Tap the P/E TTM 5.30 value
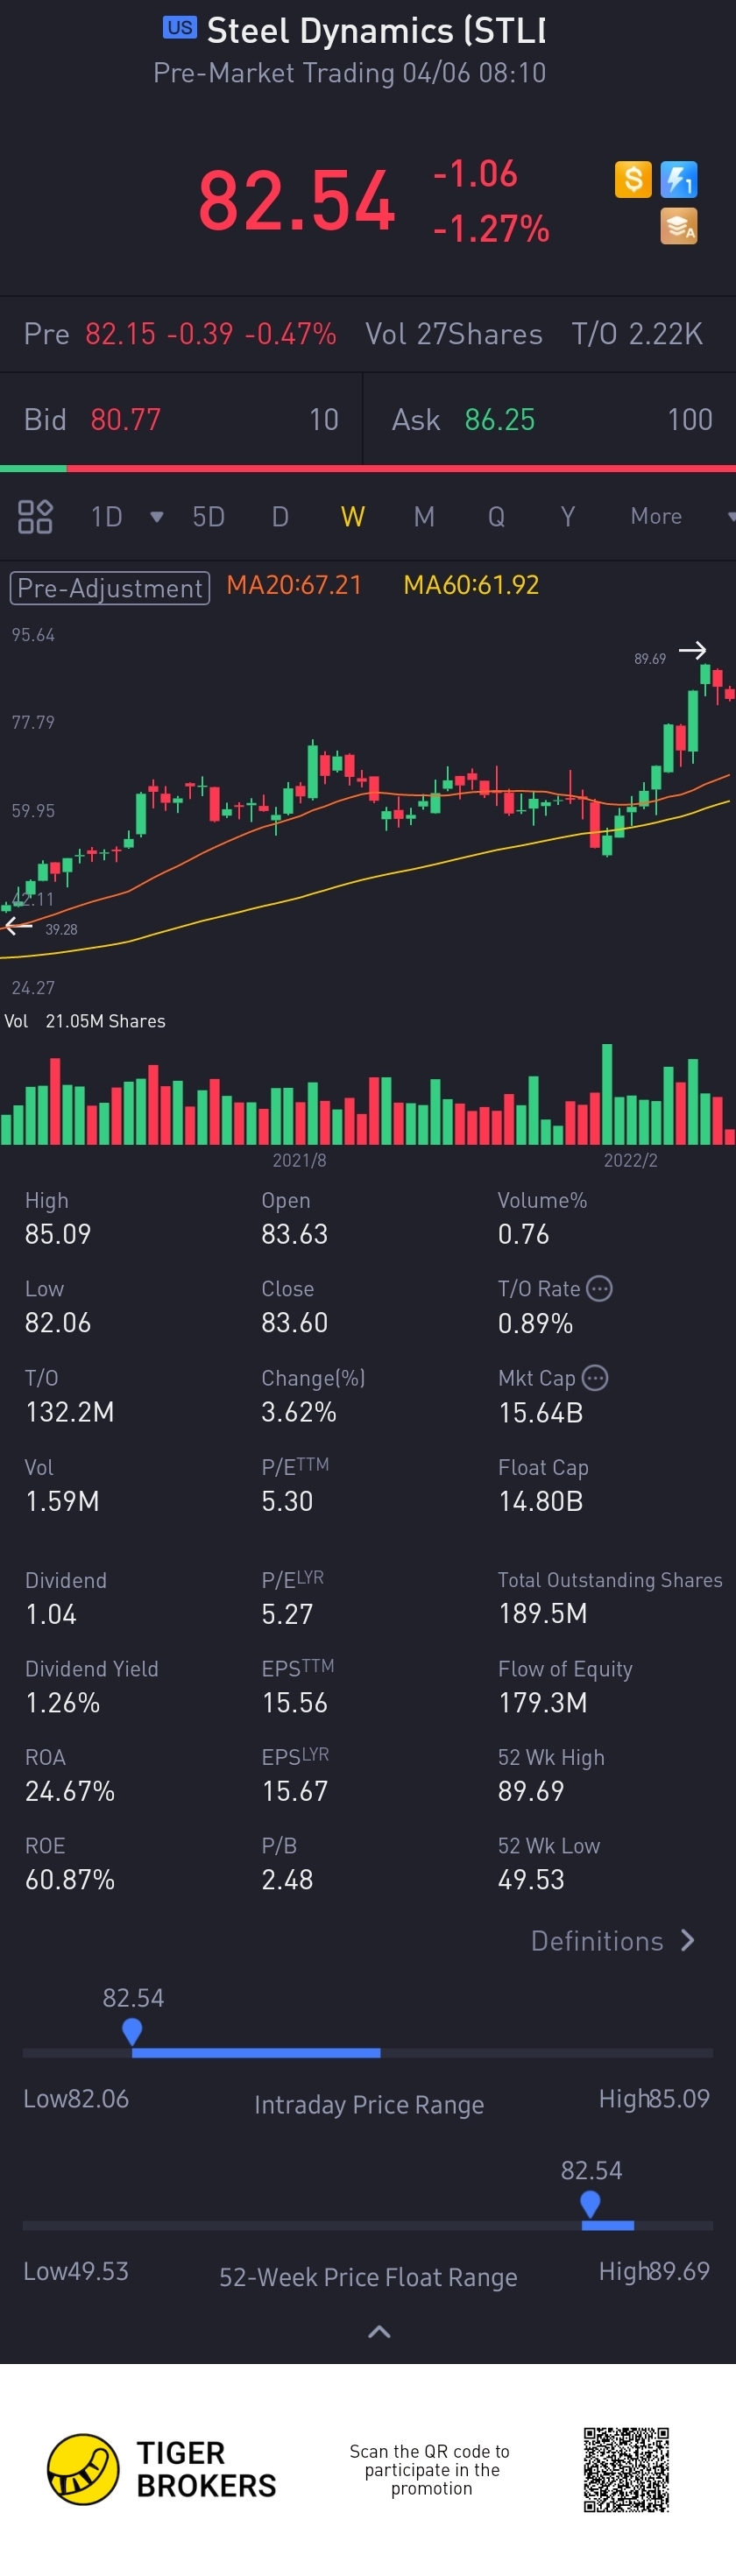736x2576 pixels. click(287, 1501)
